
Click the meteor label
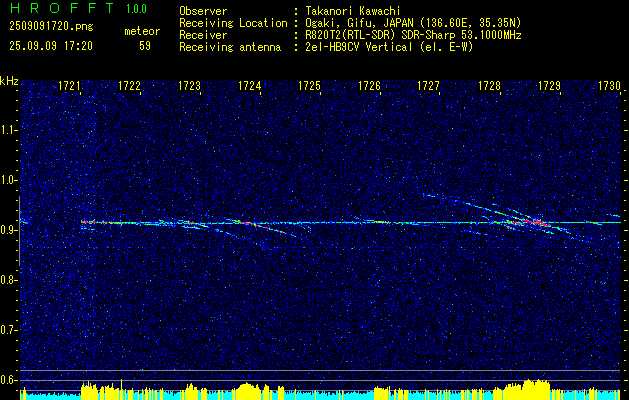pyautogui.click(x=142, y=31)
